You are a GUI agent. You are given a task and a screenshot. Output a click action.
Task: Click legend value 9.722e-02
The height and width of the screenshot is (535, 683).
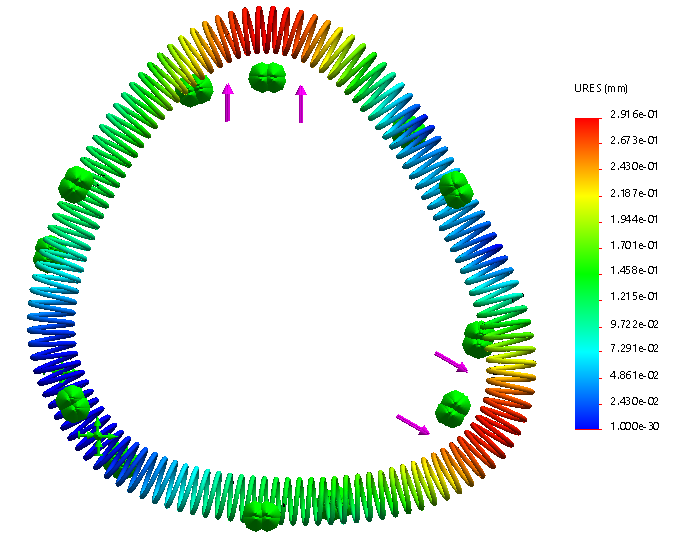click(634, 324)
